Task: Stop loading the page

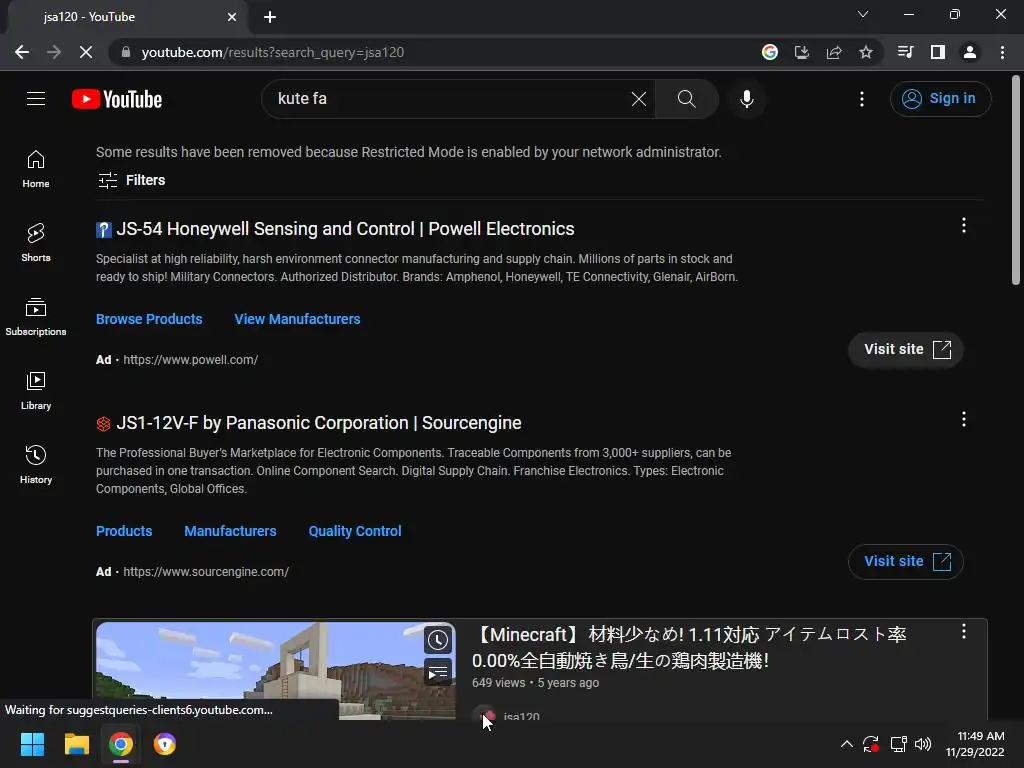Action: [86, 52]
